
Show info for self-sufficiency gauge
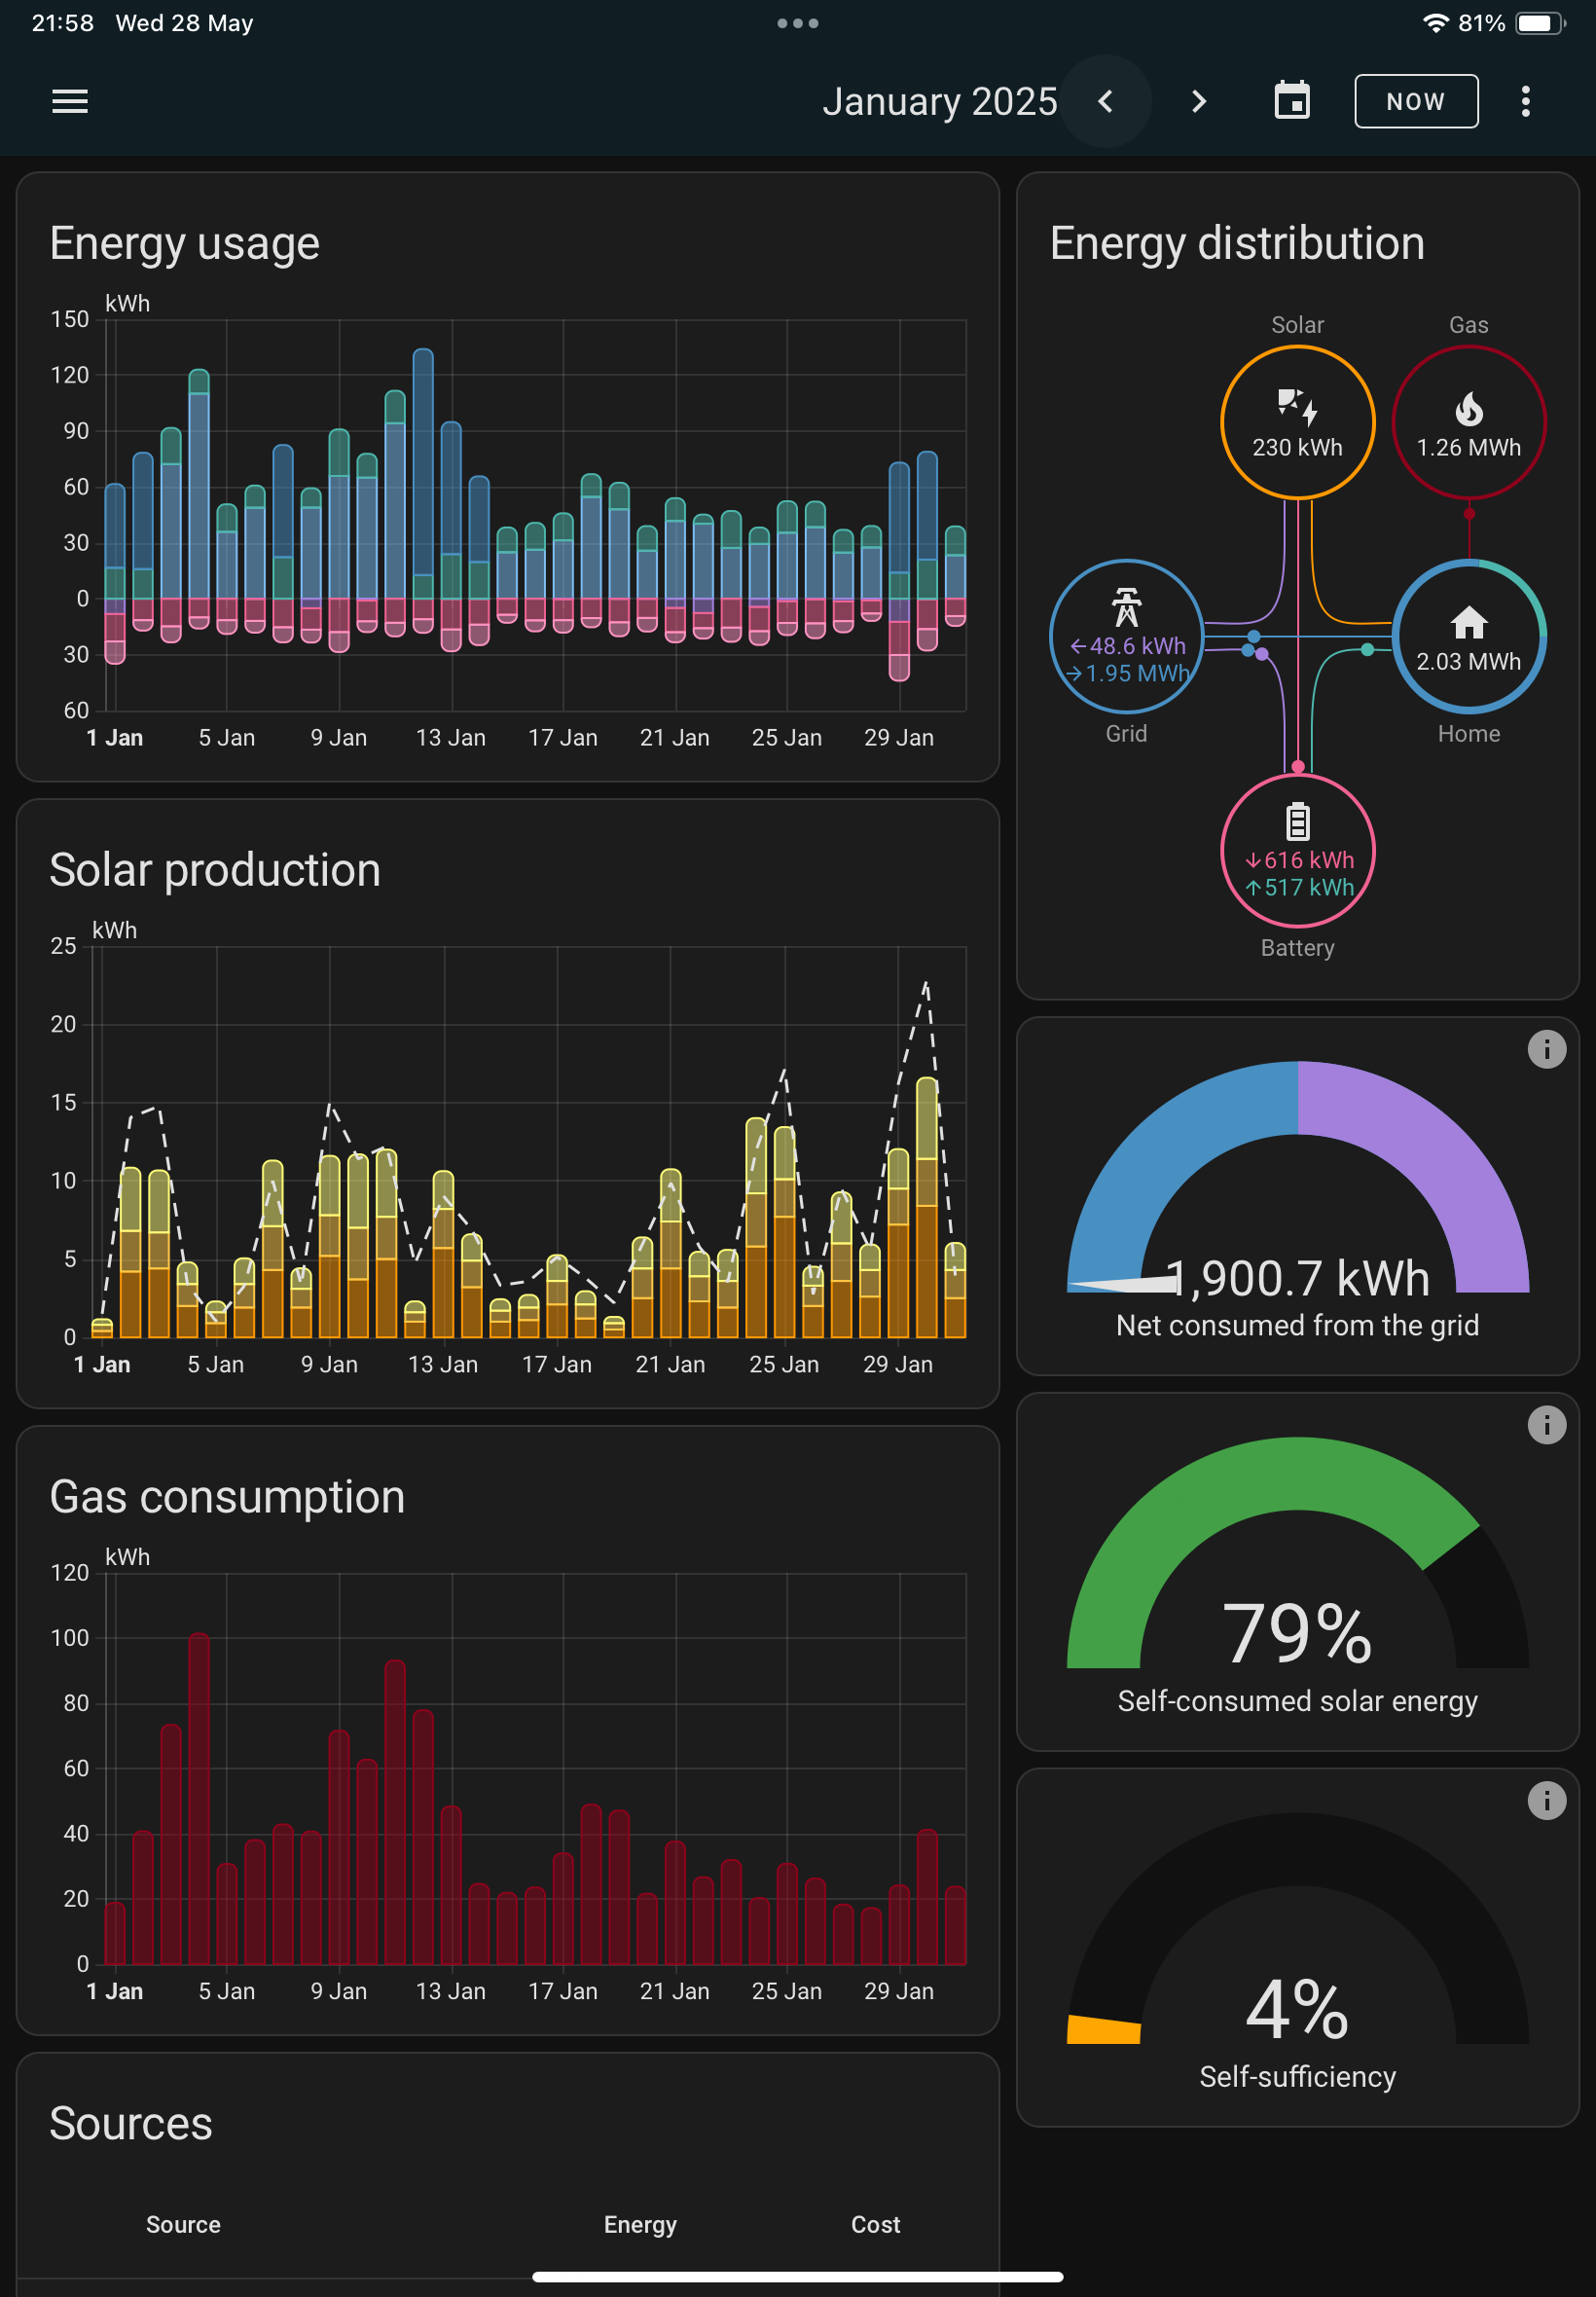(1546, 1801)
